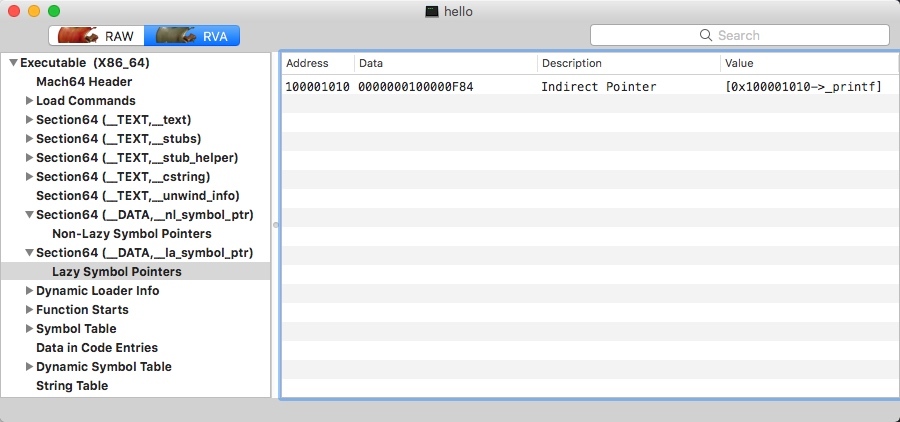Expand Section64 (__TEXT,__cstring) node
The width and height of the screenshot is (900, 422).
(29, 177)
